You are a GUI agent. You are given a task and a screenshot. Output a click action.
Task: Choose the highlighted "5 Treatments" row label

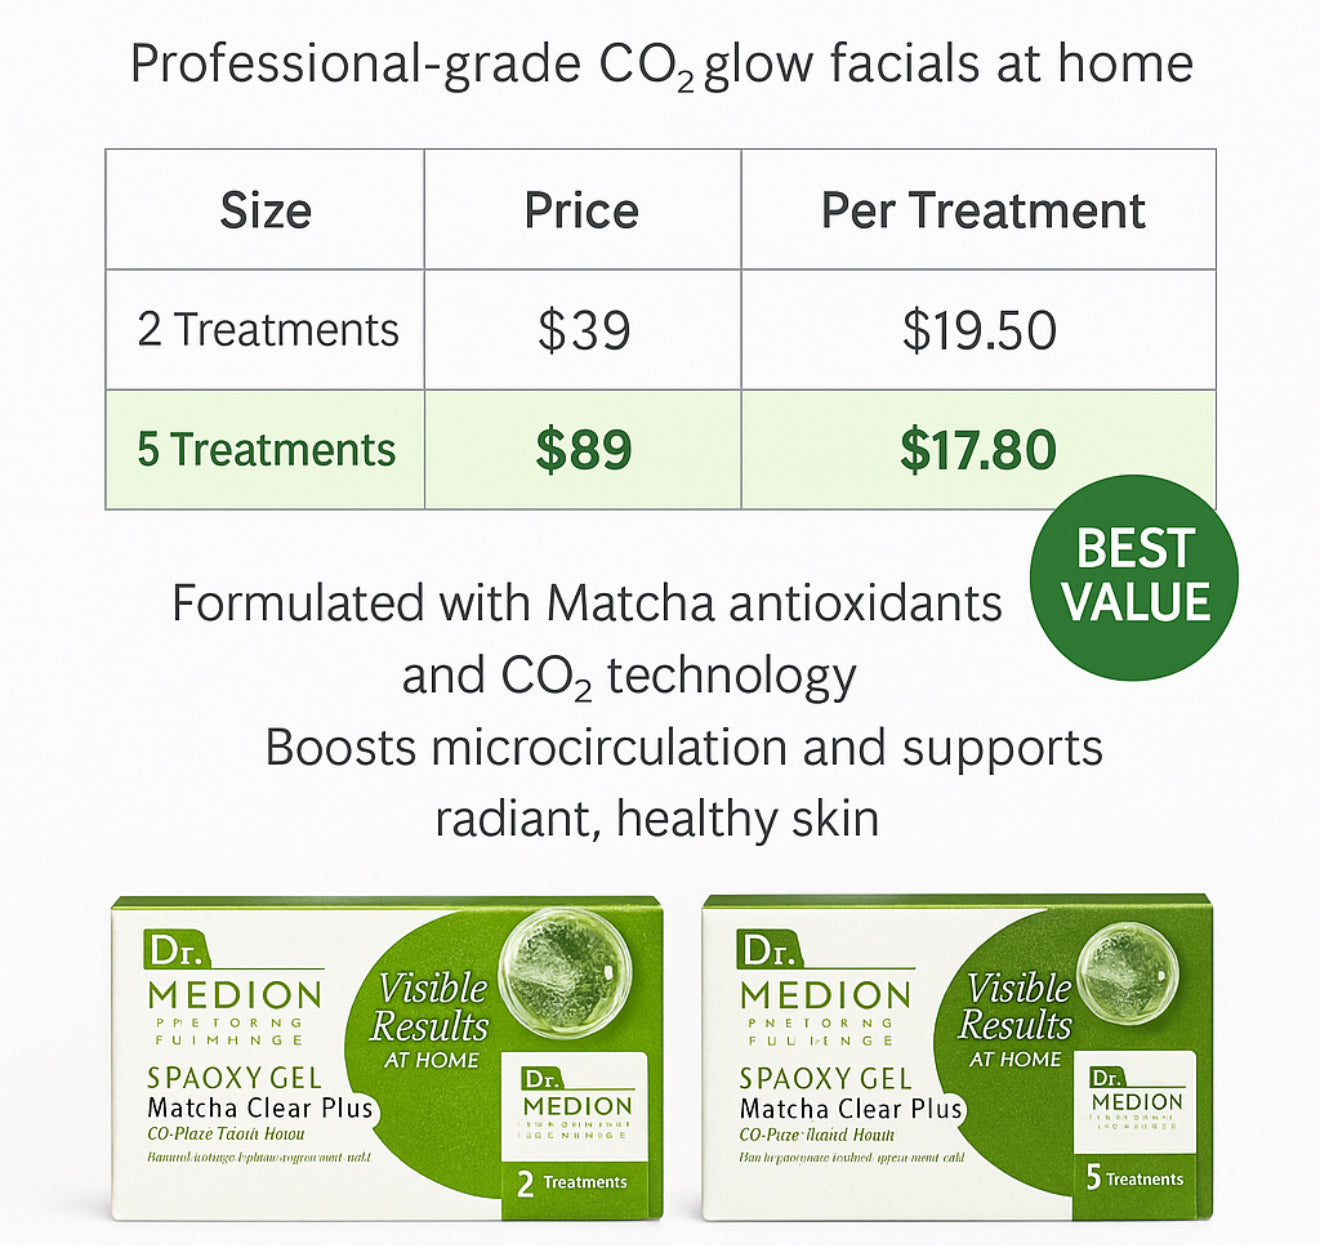pos(266,450)
